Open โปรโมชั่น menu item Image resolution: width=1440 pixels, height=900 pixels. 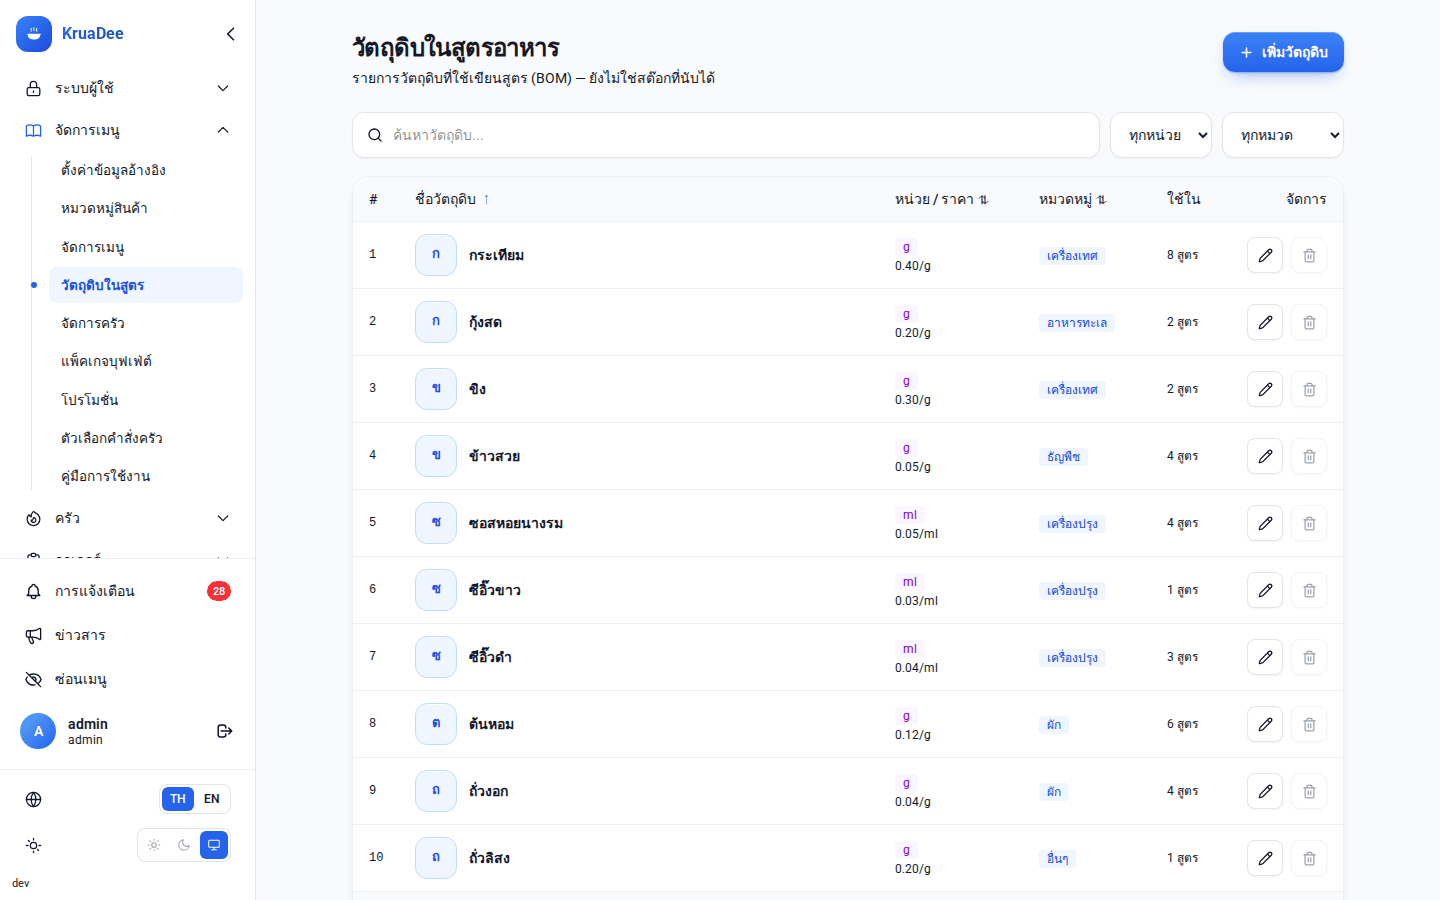point(146,399)
